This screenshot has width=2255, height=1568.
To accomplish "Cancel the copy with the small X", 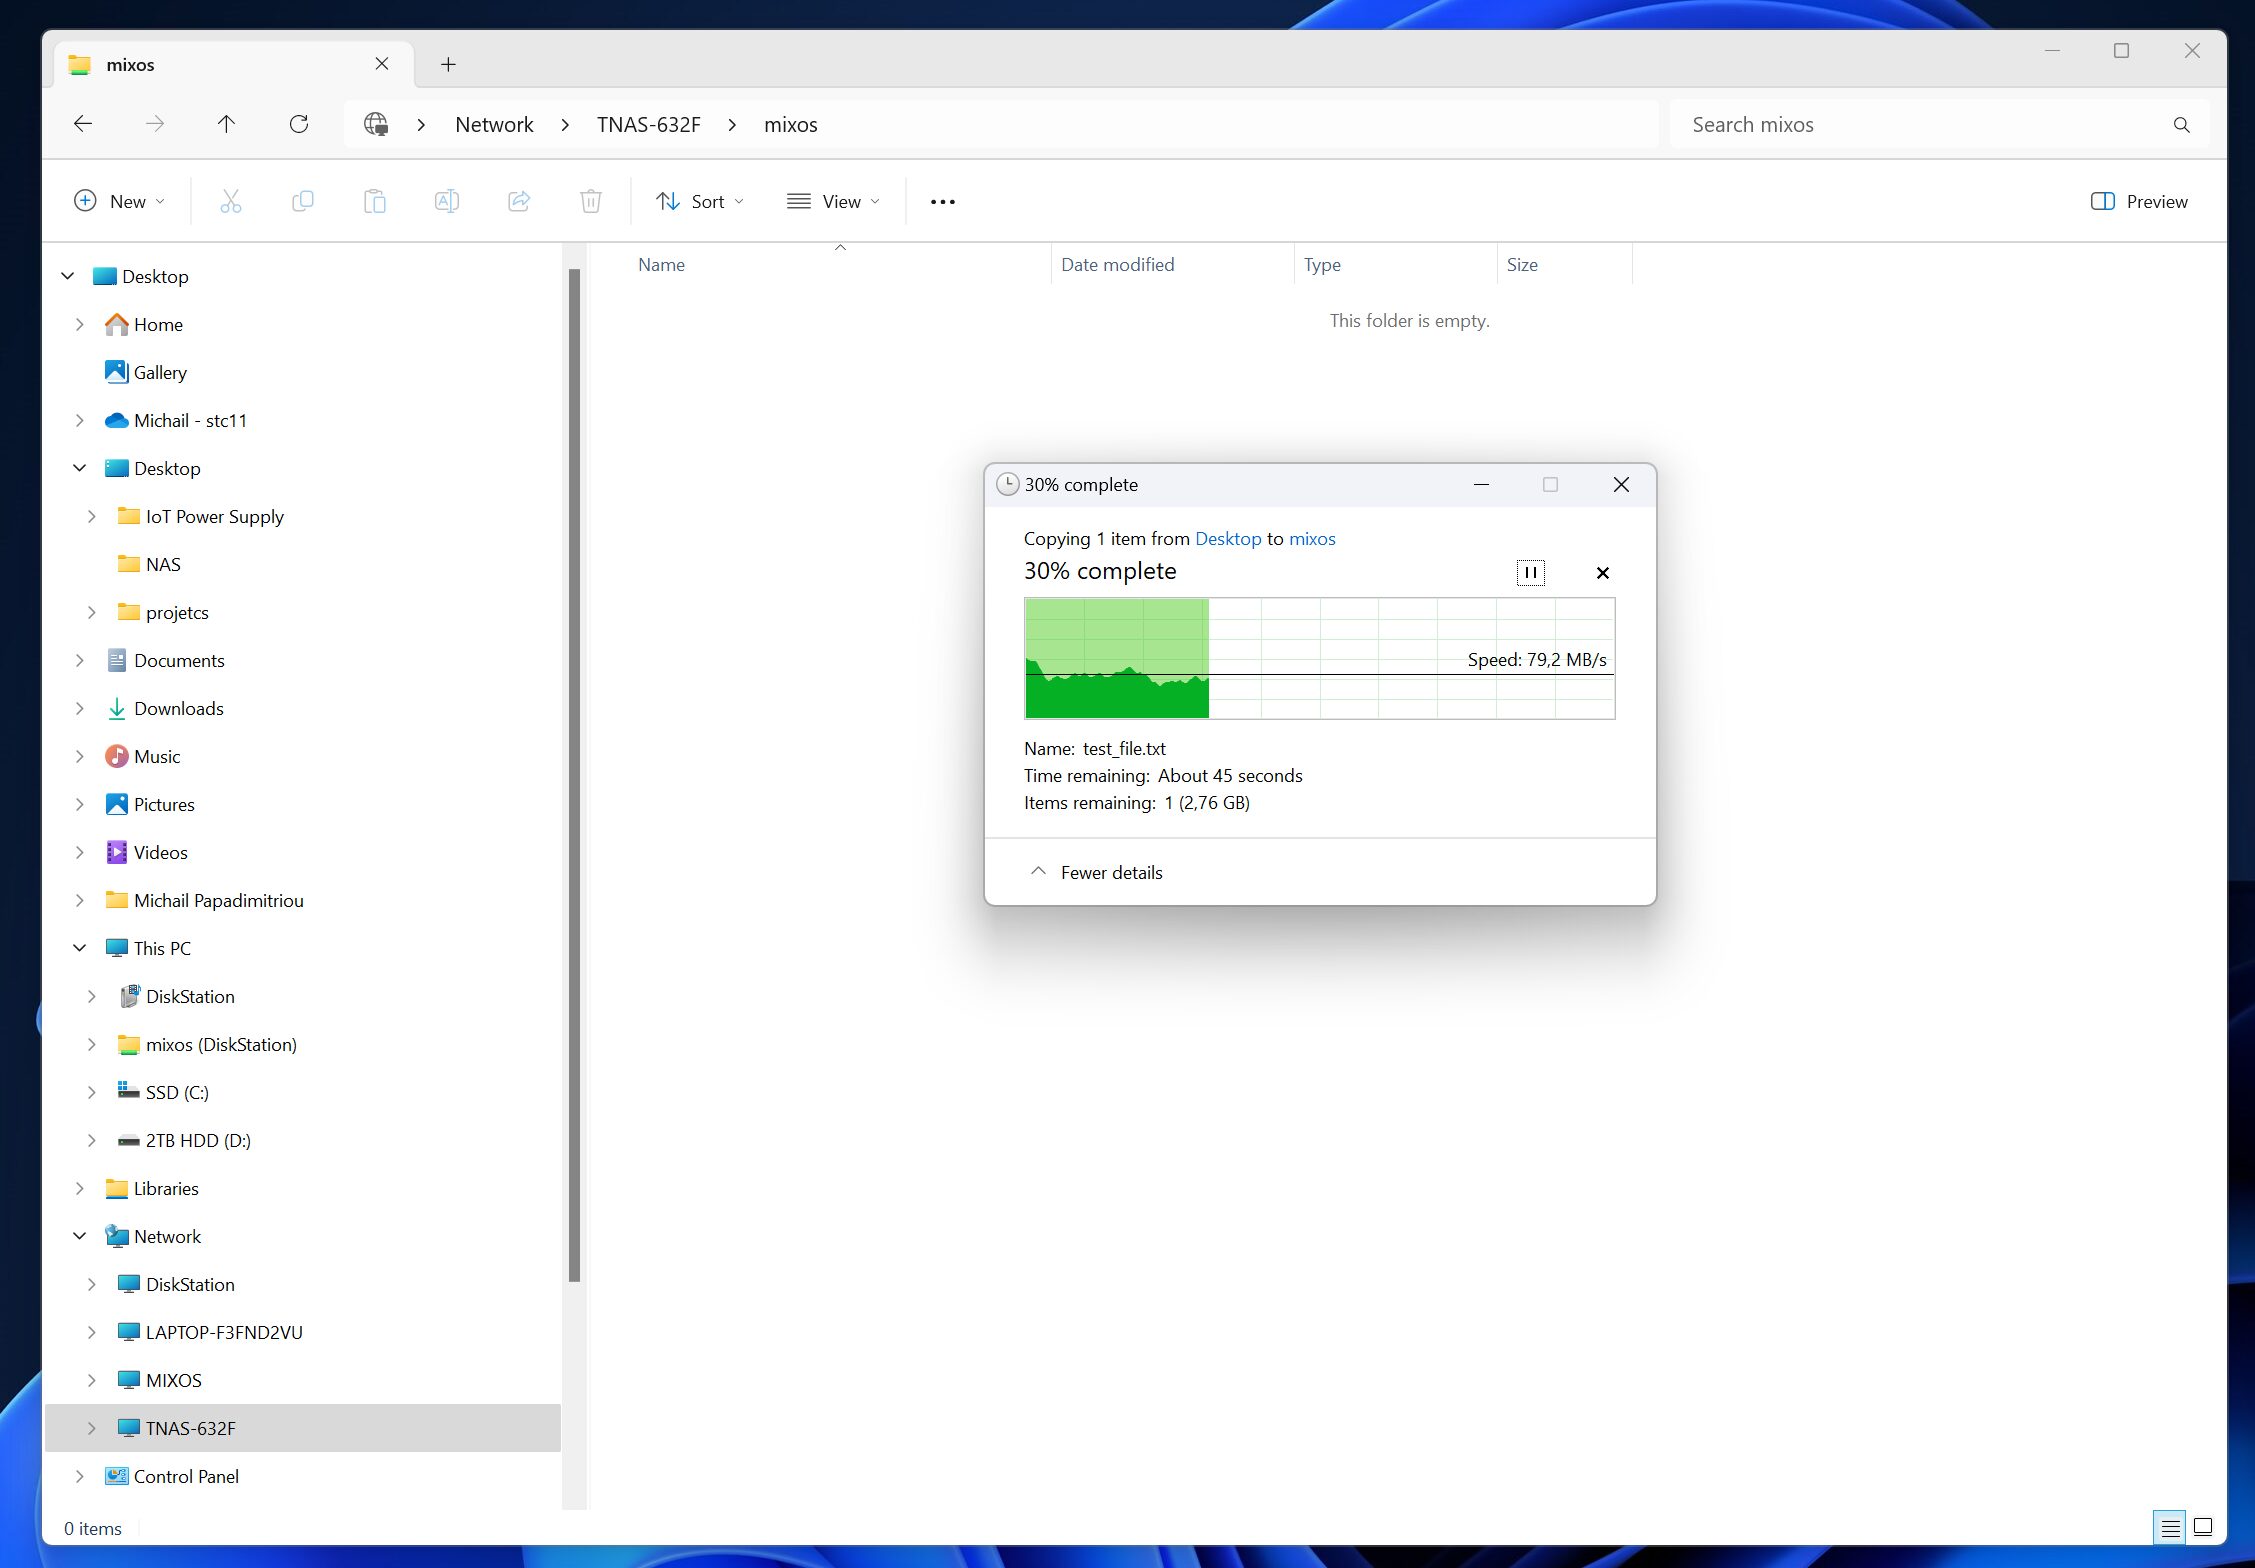I will coord(1603,573).
